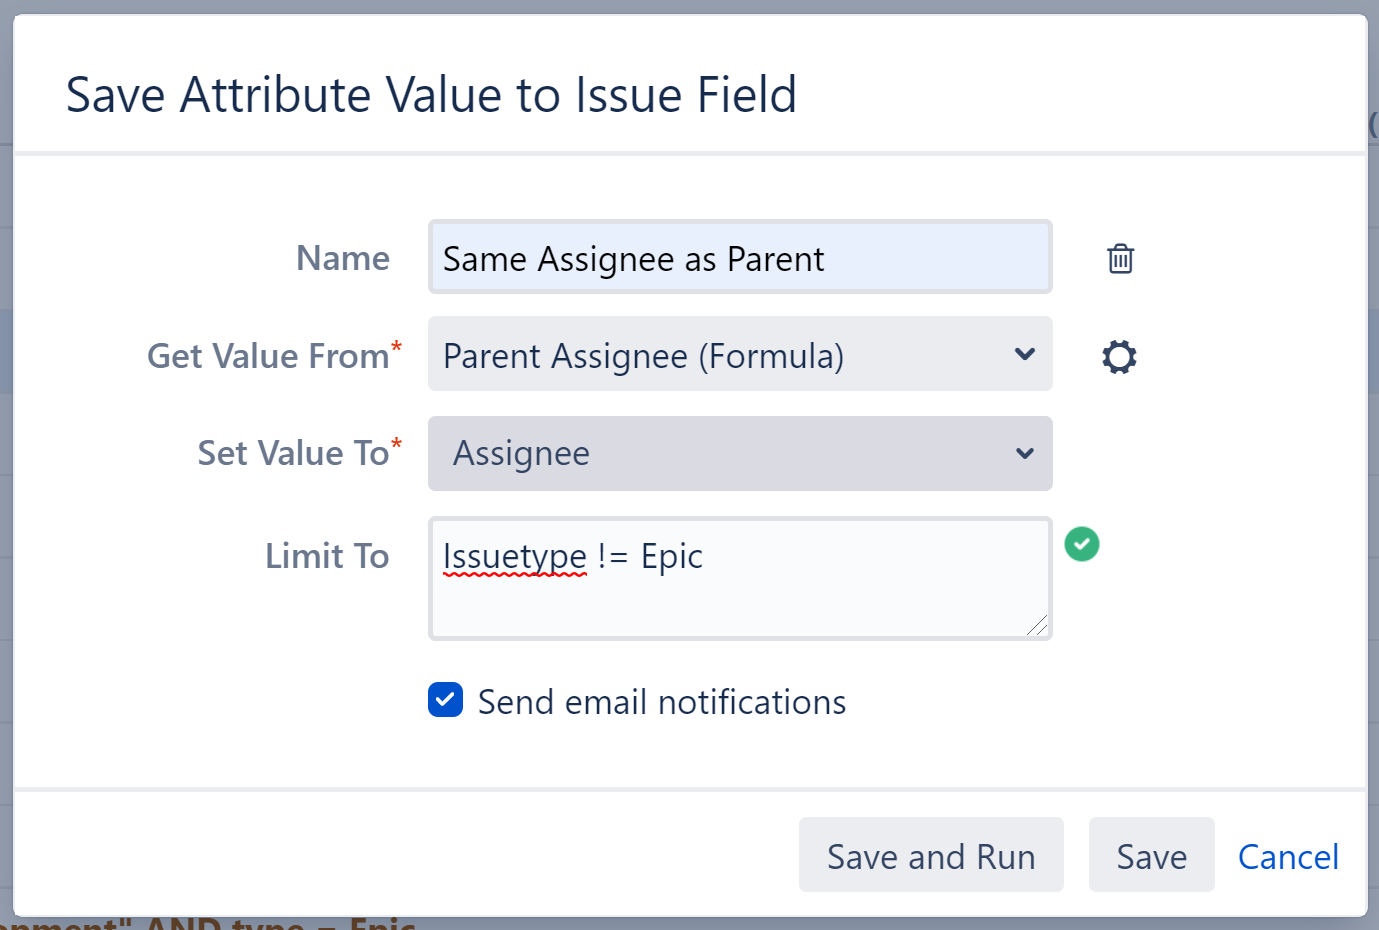1379x930 pixels.
Task: Click the trash icon to delete effector
Action: 1120,259
